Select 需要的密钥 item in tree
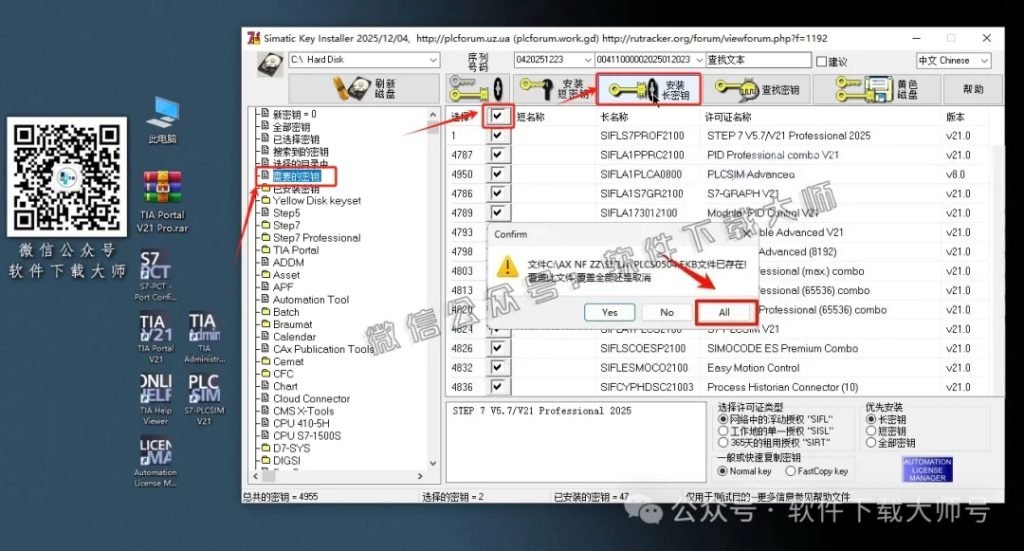 pyautogui.click(x=296, y=176)
